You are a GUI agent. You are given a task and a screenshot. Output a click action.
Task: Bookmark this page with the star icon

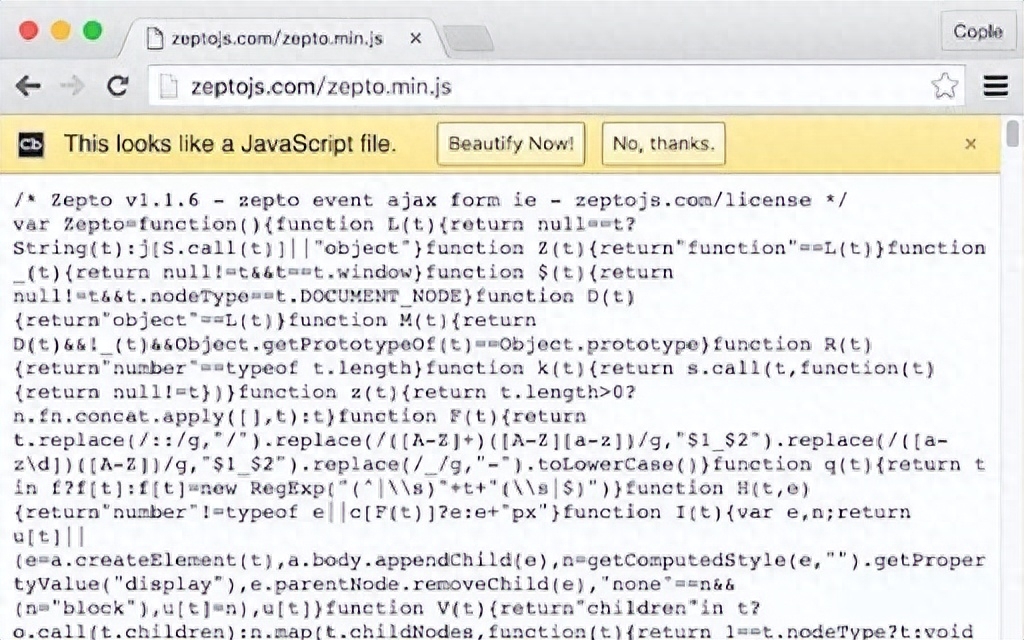pyautogui.click(x=944, y=86)
